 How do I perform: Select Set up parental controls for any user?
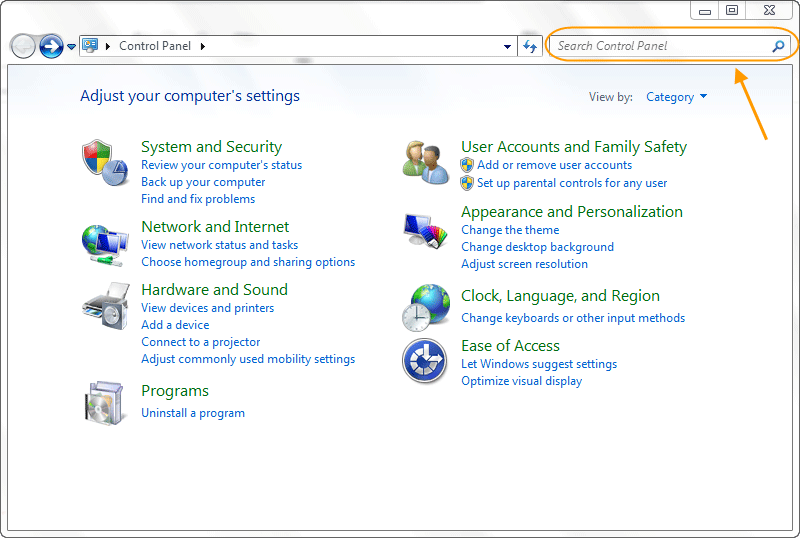point(572,183)
